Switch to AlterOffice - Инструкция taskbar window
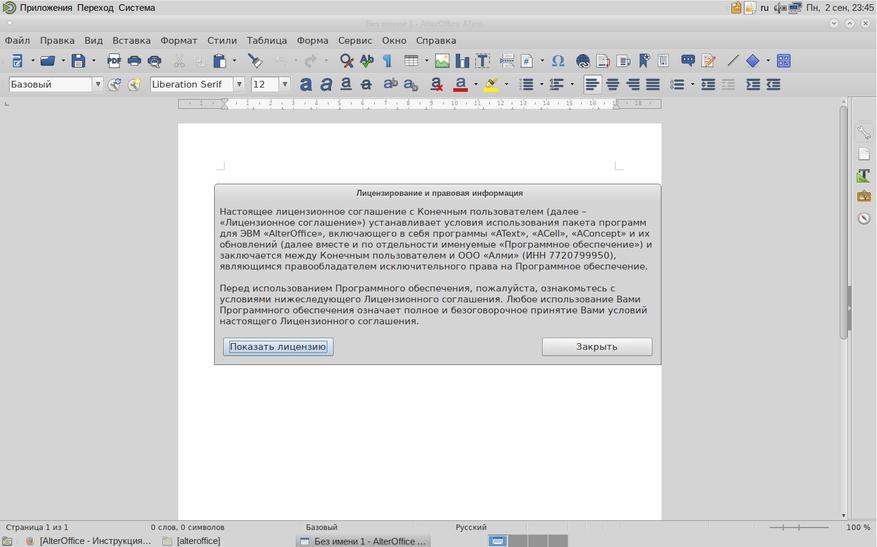The width and height of the screenshot is (877, 547). [x=88, y=541]
